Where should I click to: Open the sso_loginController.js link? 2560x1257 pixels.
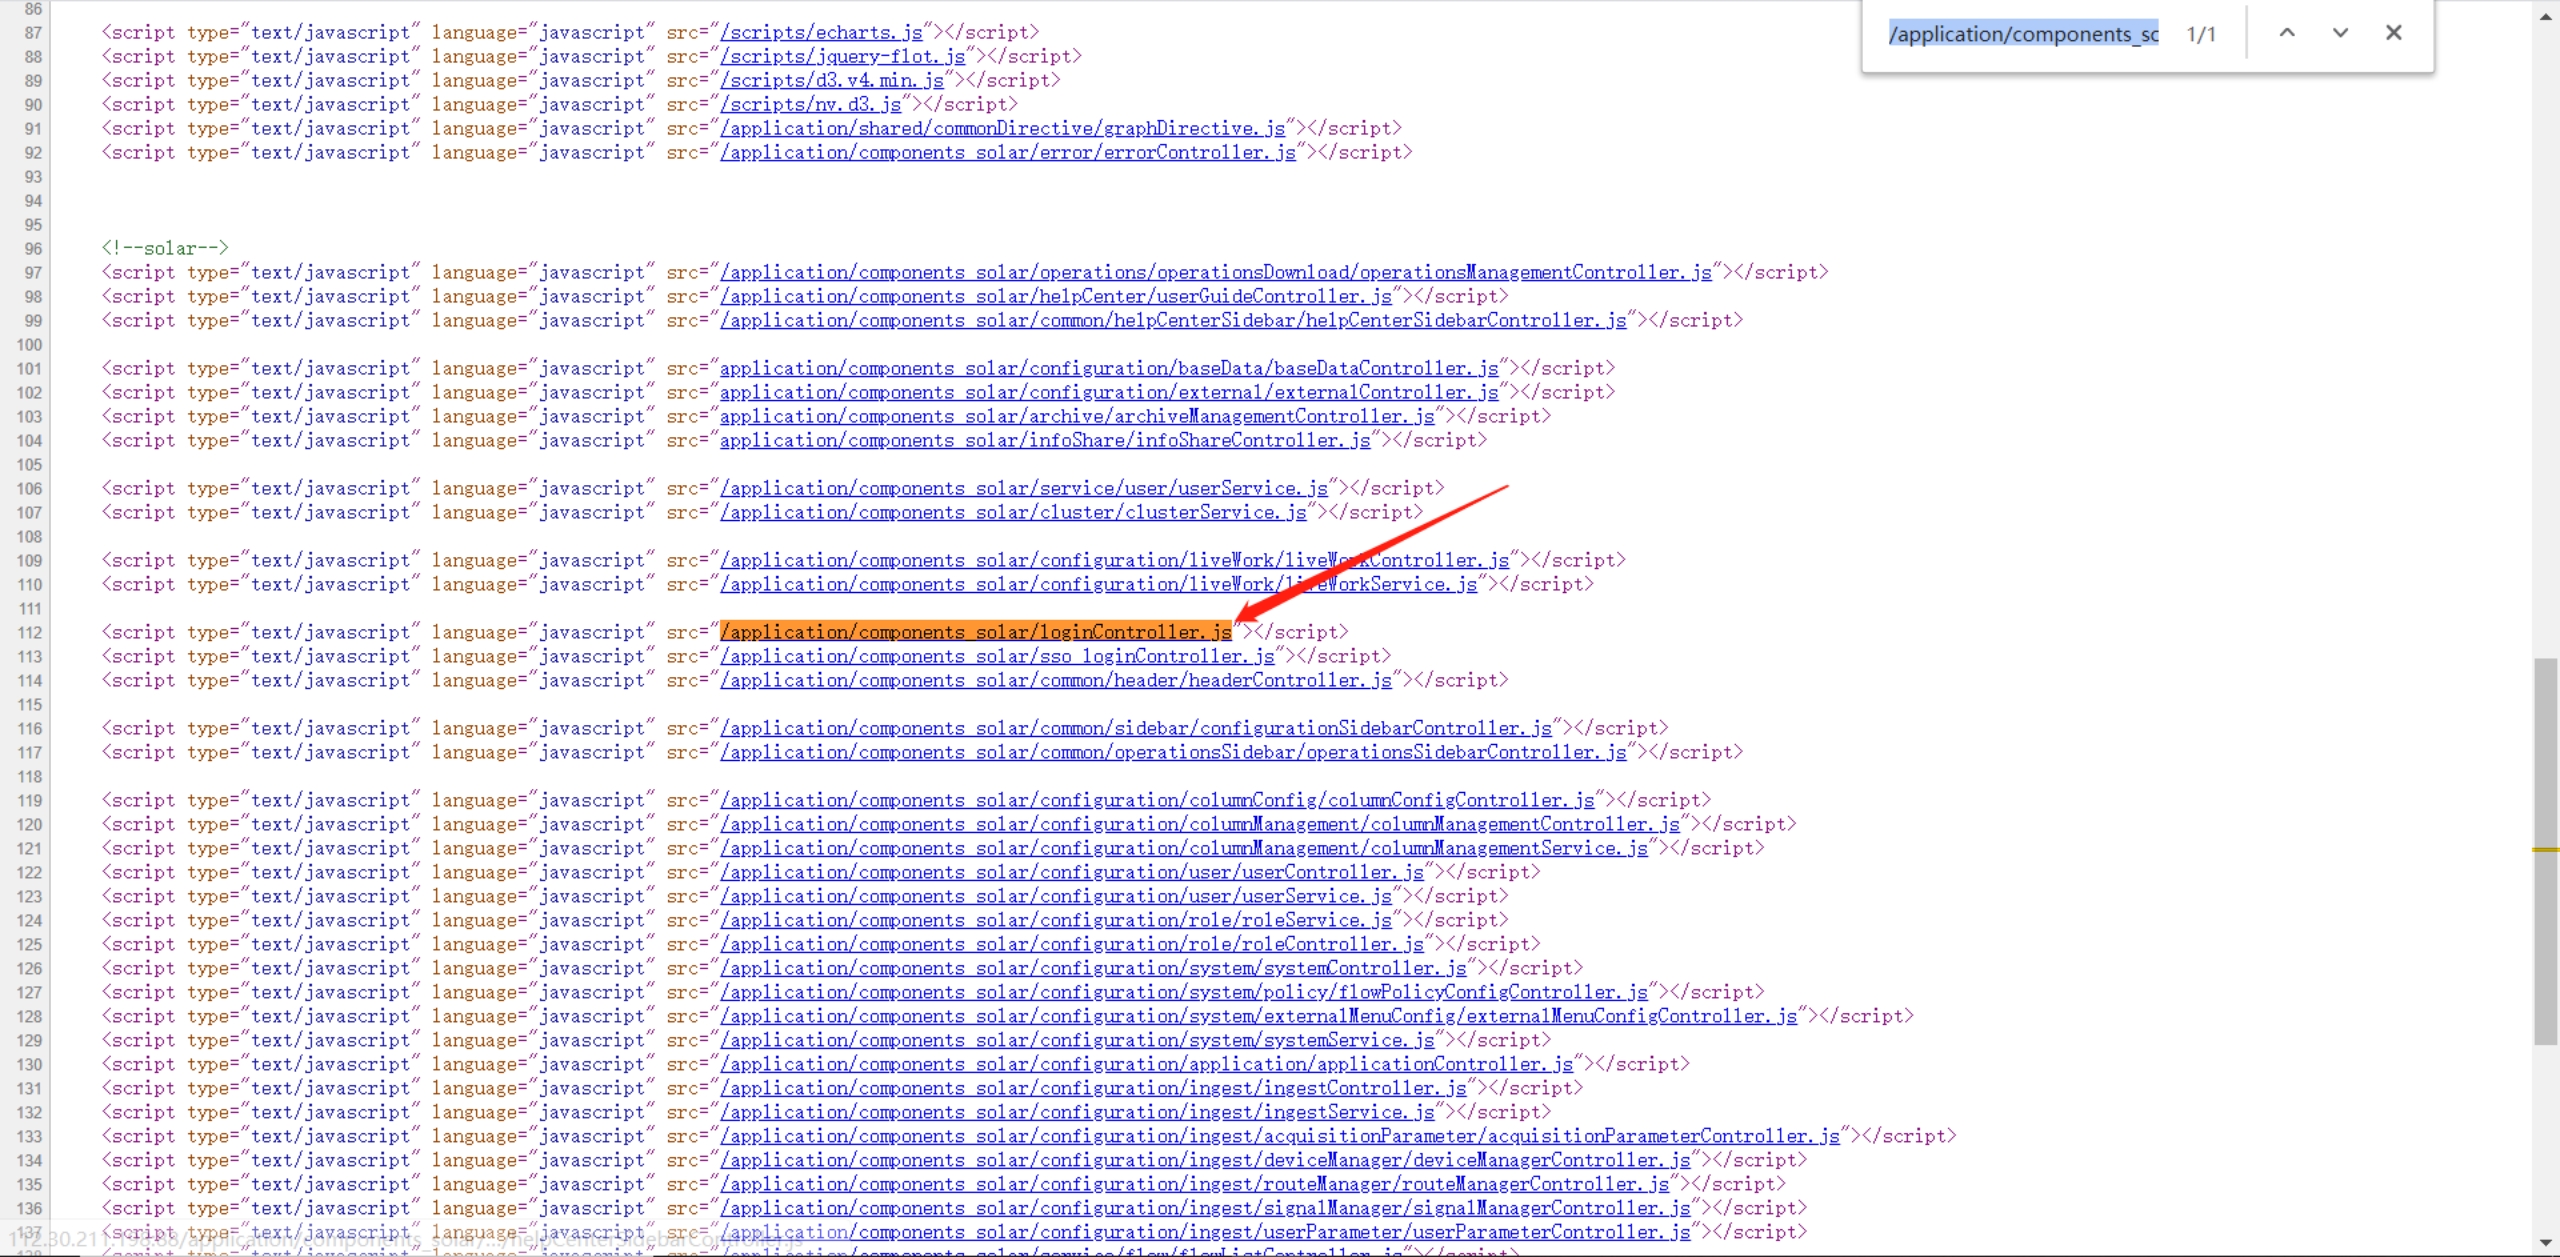pos(997,656)
